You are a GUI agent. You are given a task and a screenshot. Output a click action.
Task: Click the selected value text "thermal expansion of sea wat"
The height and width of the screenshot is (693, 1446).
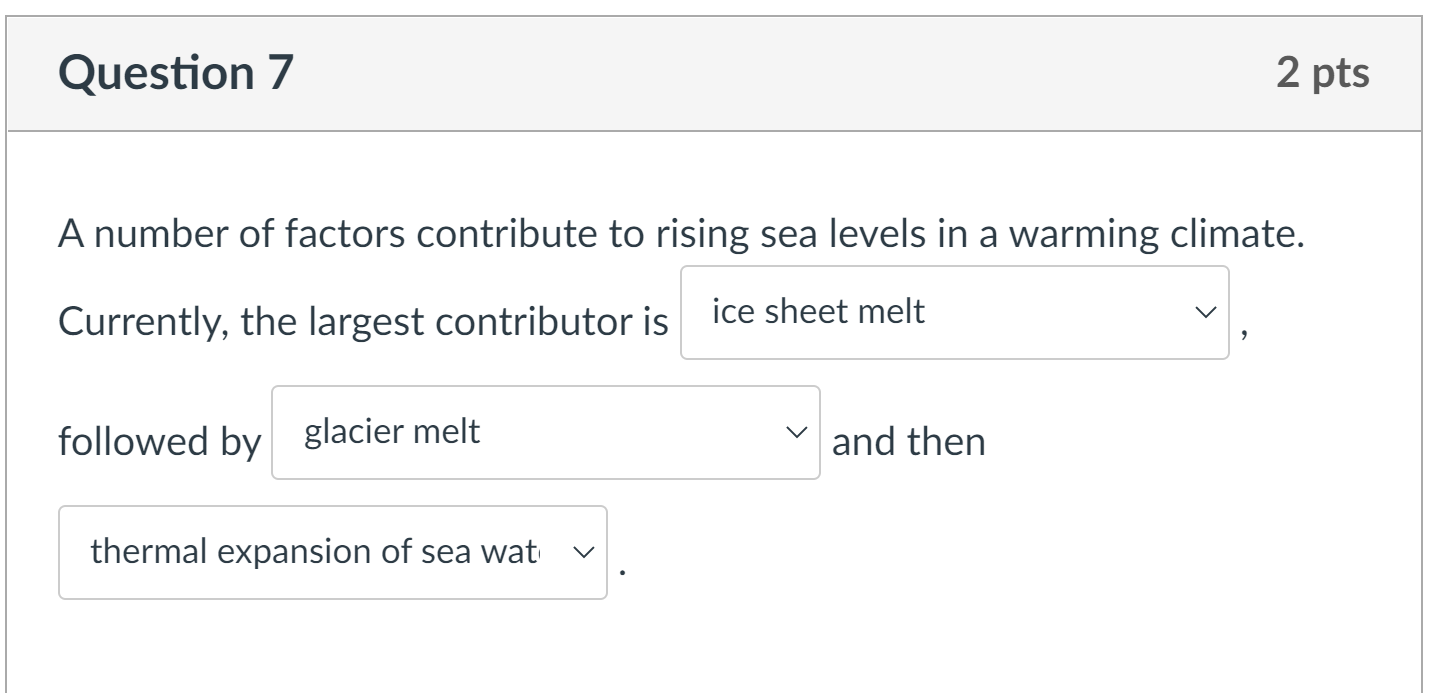point(314,552)
